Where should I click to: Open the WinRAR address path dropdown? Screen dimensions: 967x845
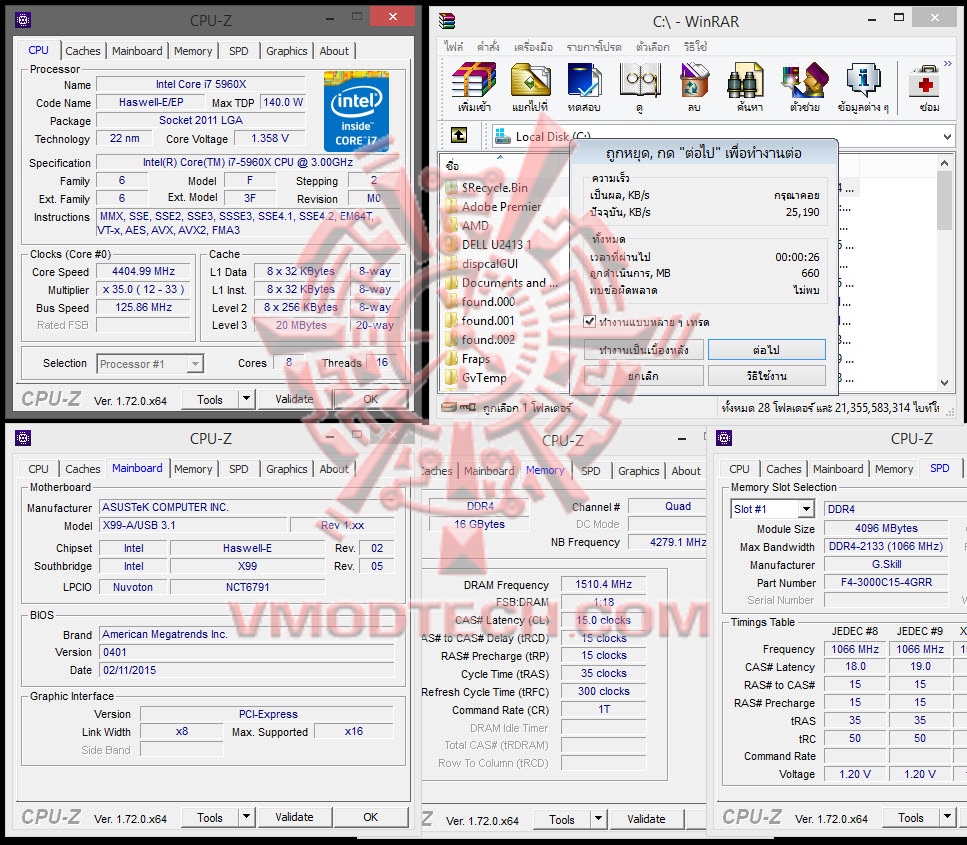pyautogui.click(x=947, y=136)
